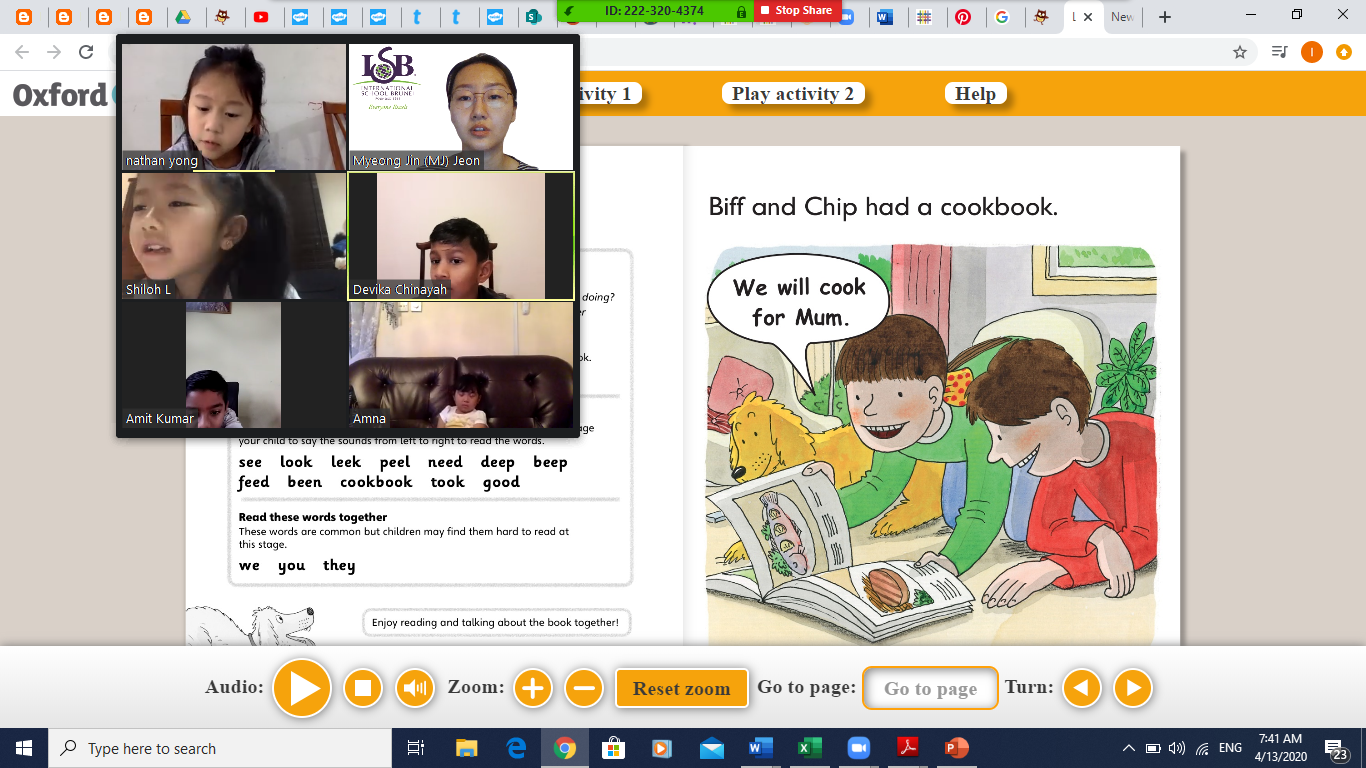Open PowerPoint from the taskbar
The width and height of the screenshot is (1366, 768).
[x=956, y=748]
